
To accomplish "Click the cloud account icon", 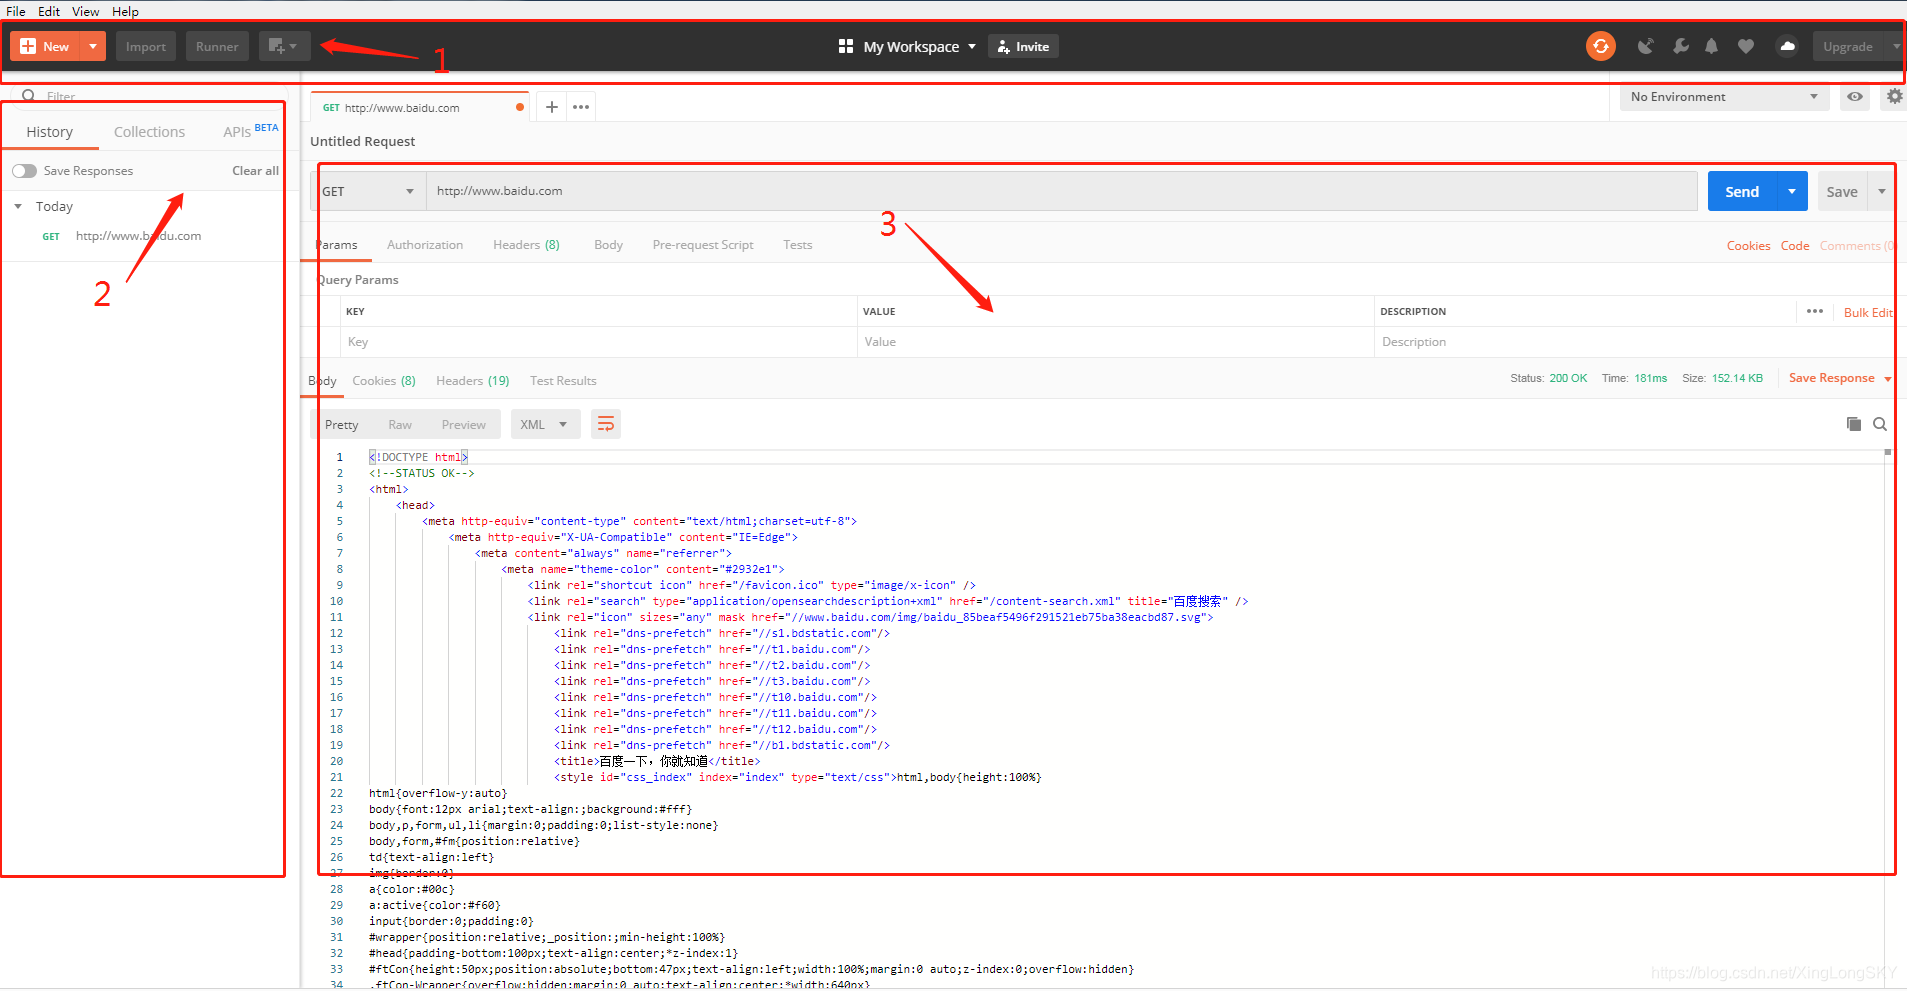I will point(1787,46).
